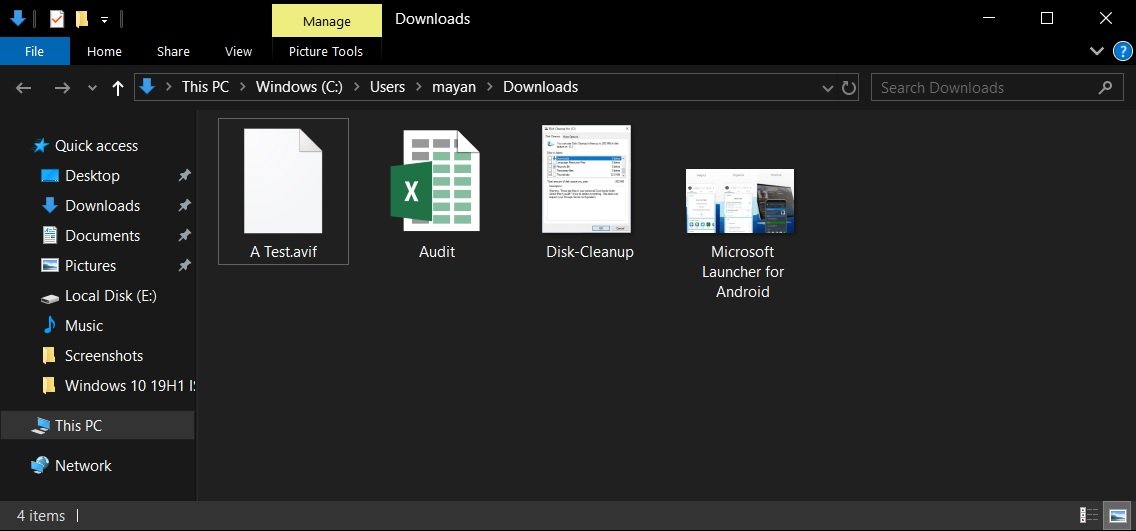The width and height of the screenshot is (1136, 531).
Task: Click into the Search Downloads box
Action: (x=985, y=88)
